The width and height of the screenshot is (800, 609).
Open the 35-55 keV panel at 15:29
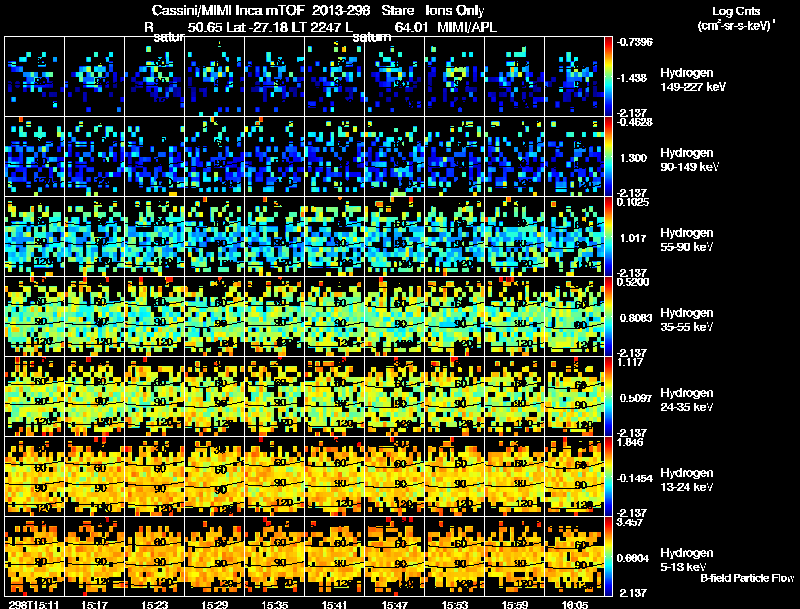[x=214, y=317]
